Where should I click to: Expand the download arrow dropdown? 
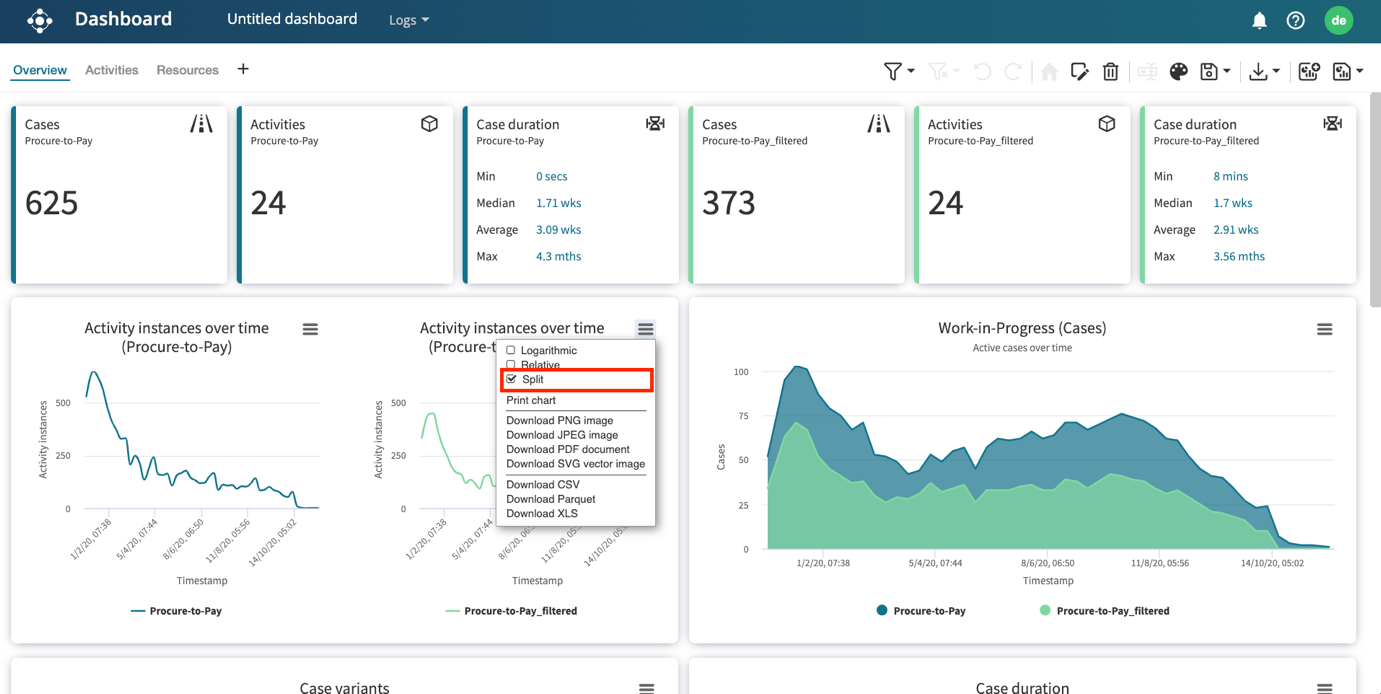[1264, 71]
